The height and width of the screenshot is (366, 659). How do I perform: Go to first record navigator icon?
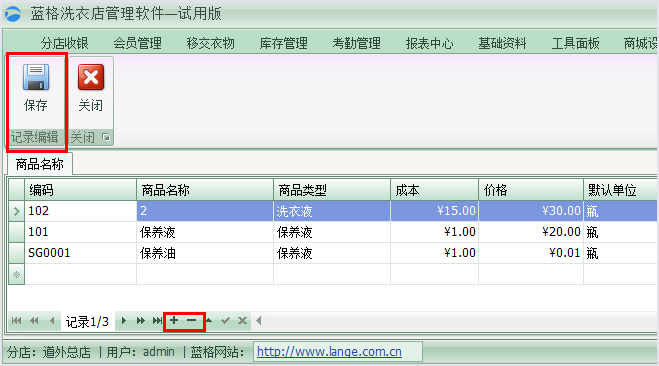click(16, 321)
